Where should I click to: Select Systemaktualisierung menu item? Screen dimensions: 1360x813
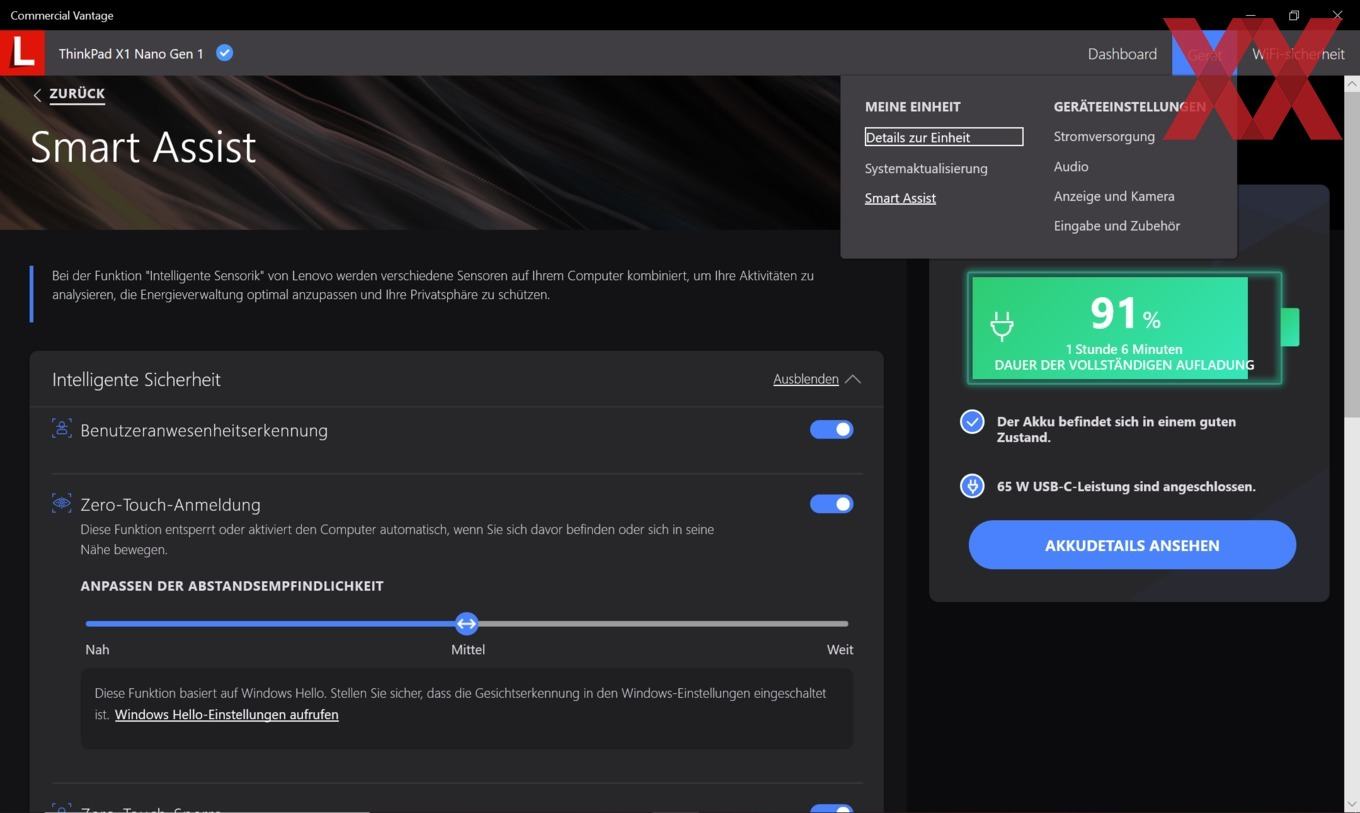(926, 168)
